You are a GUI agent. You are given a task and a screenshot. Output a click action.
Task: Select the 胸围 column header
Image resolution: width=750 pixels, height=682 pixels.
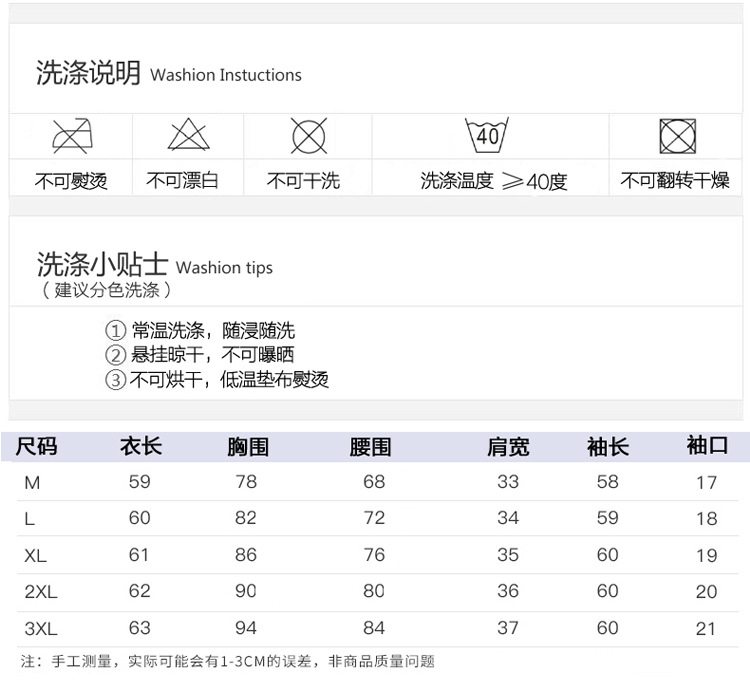(248, 447)
